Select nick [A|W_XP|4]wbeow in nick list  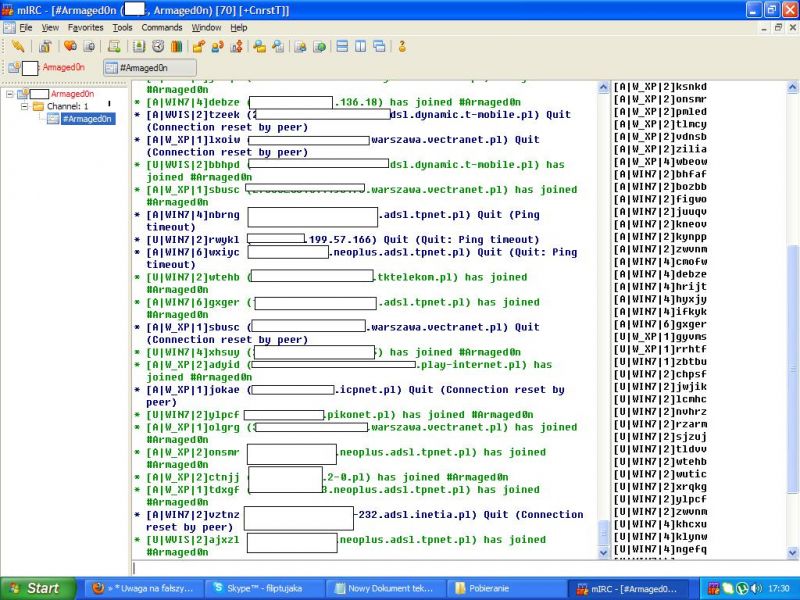point(660,162)
